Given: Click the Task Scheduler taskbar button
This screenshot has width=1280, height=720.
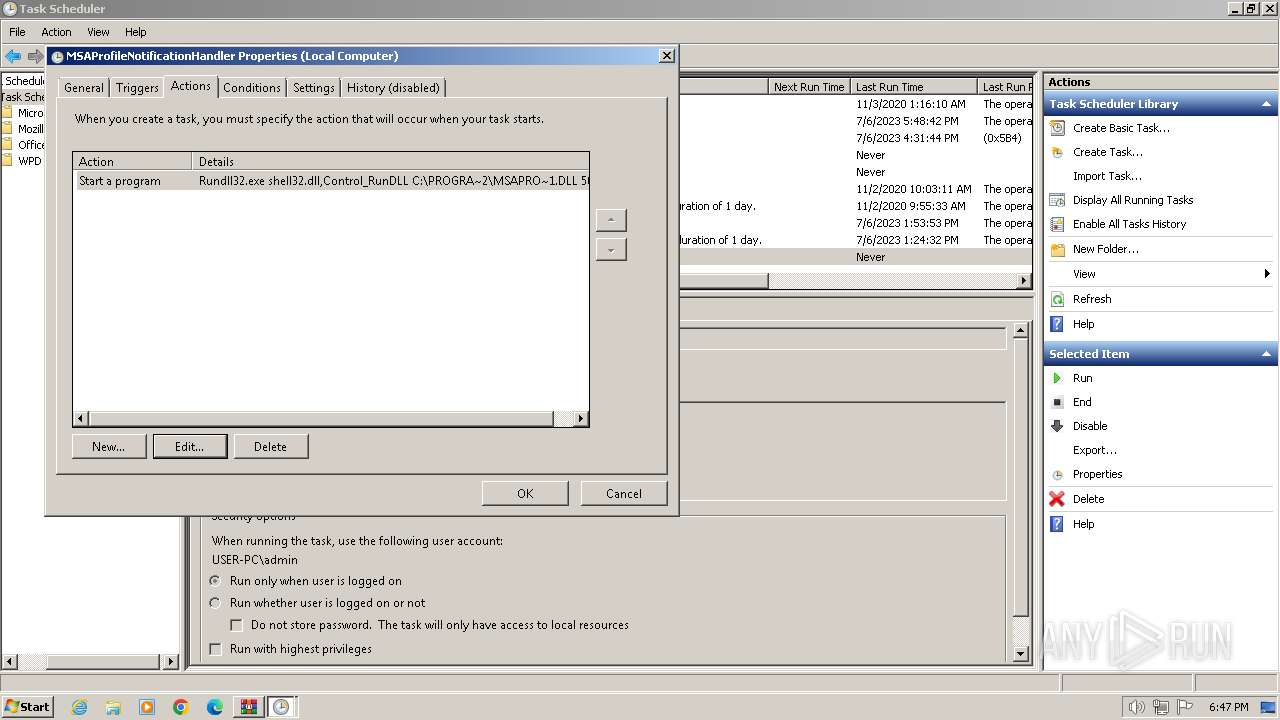Looking at the screenshot, I should [x=281, y=707].
